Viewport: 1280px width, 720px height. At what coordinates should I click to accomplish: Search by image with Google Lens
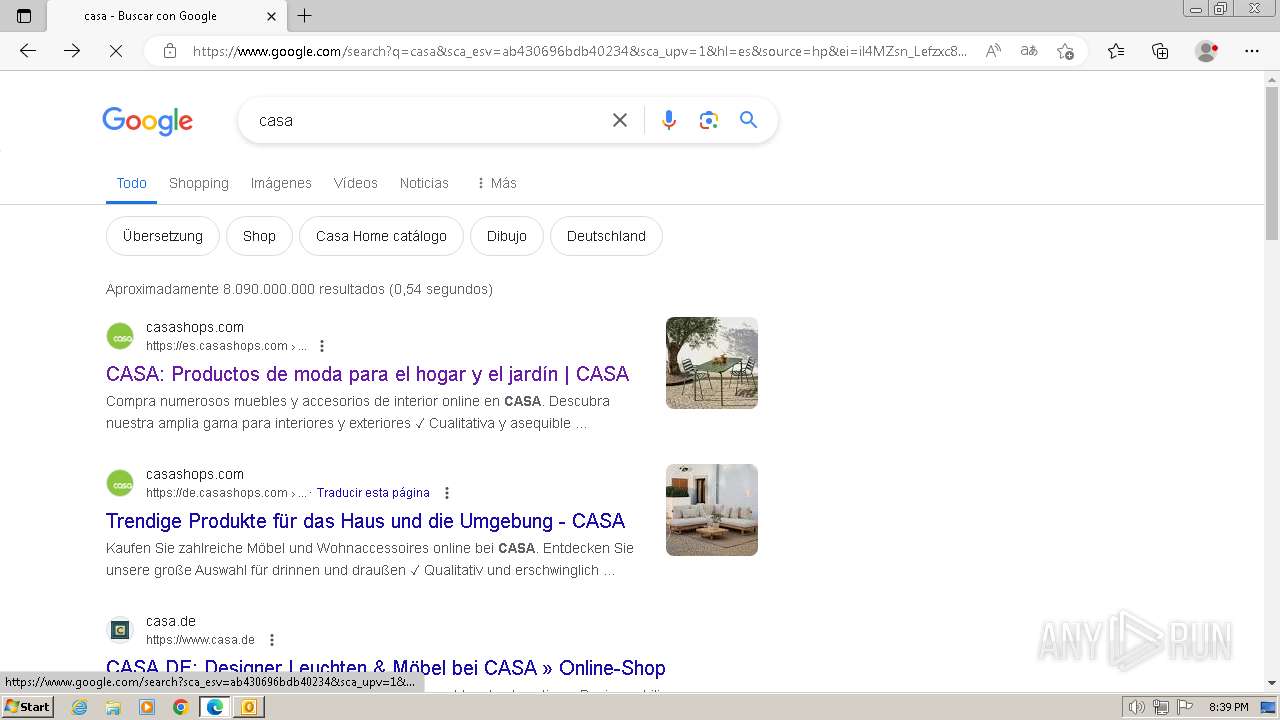point(709,120)
